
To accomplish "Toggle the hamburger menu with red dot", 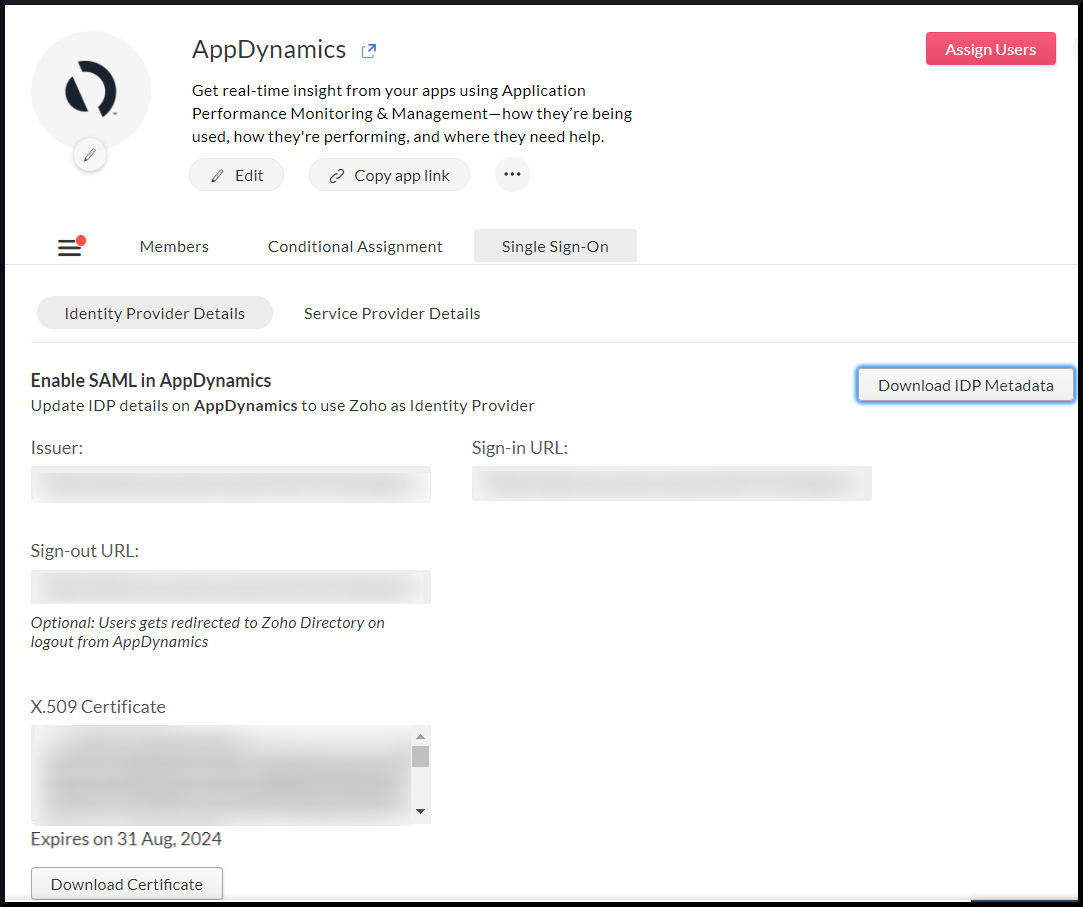I will click(70, 246).
